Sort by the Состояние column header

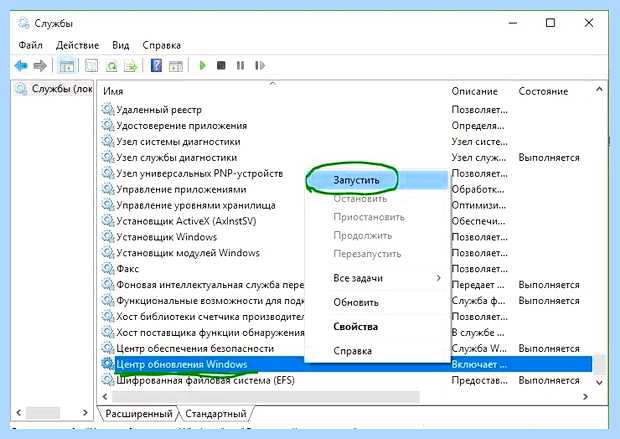click(543, 91)
